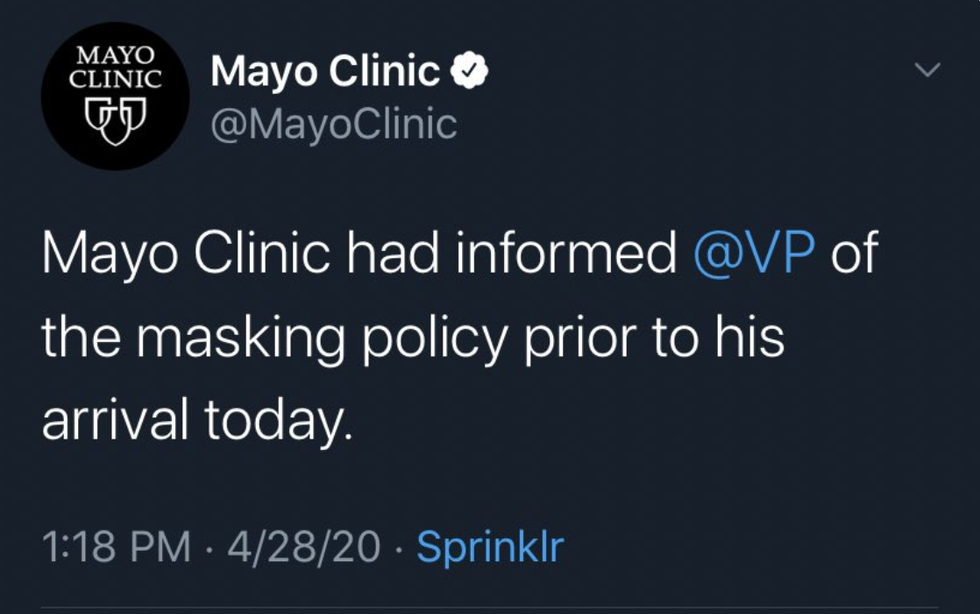
Task: Click the 4/28/20 tweet date
Action: pos(304,547)
